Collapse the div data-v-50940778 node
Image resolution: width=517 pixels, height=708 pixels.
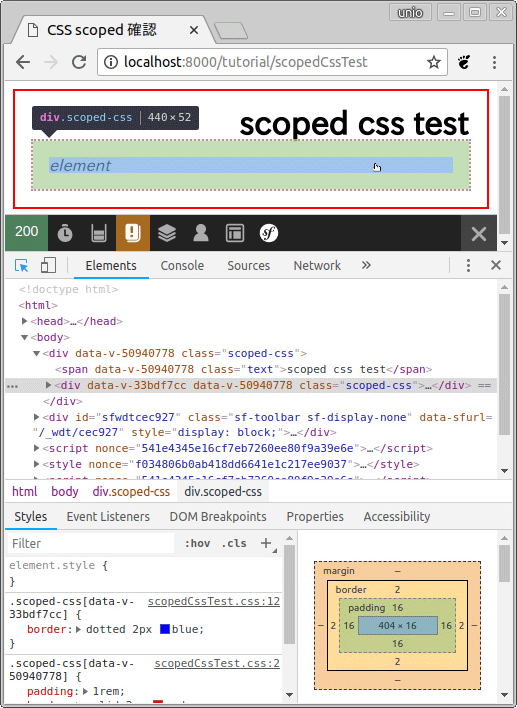[37, 354]
